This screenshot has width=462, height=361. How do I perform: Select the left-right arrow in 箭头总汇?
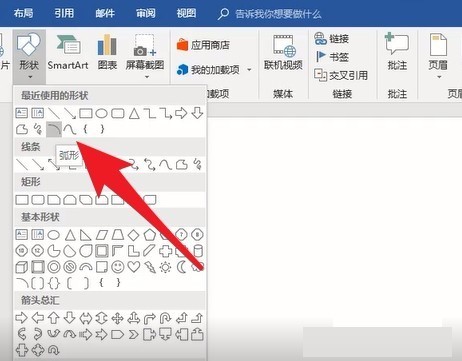point(86,318)
